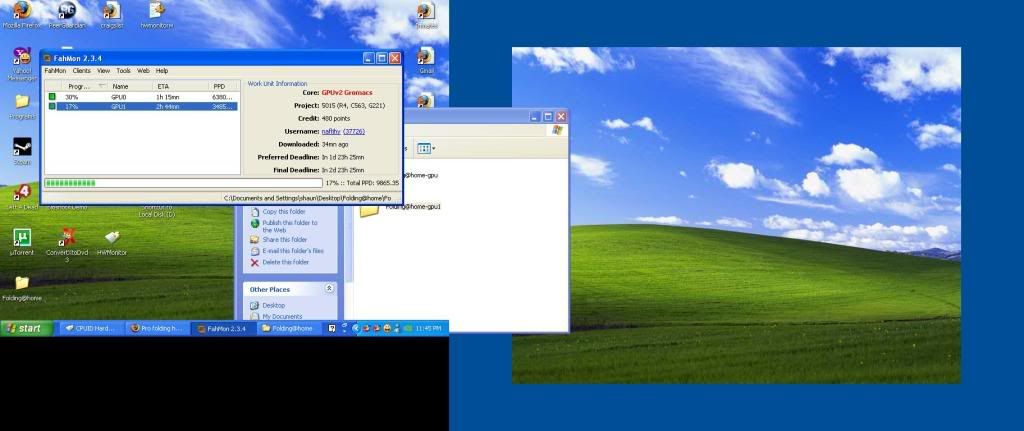Open the Help menu in FahMon
Viewport: 1024px width, 431px height.
click(162, 71)
